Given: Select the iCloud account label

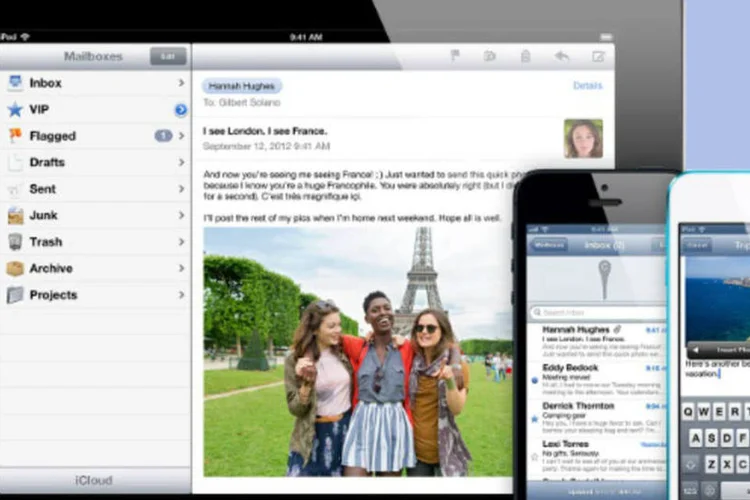Looking at the screenshot, I should pos(94,480).
